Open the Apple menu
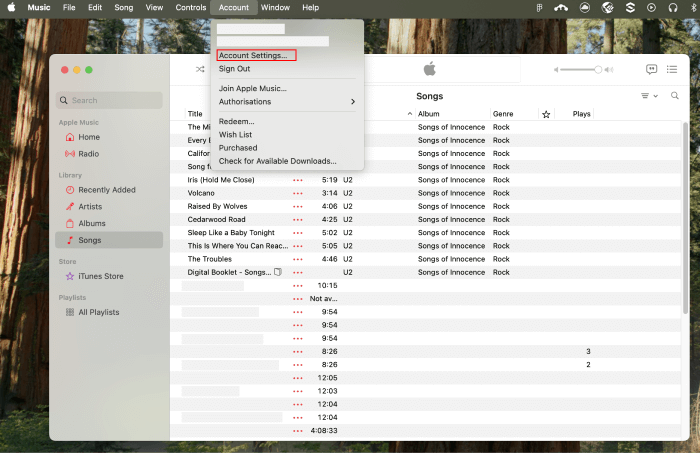700x453 pixels. (11, 7)
